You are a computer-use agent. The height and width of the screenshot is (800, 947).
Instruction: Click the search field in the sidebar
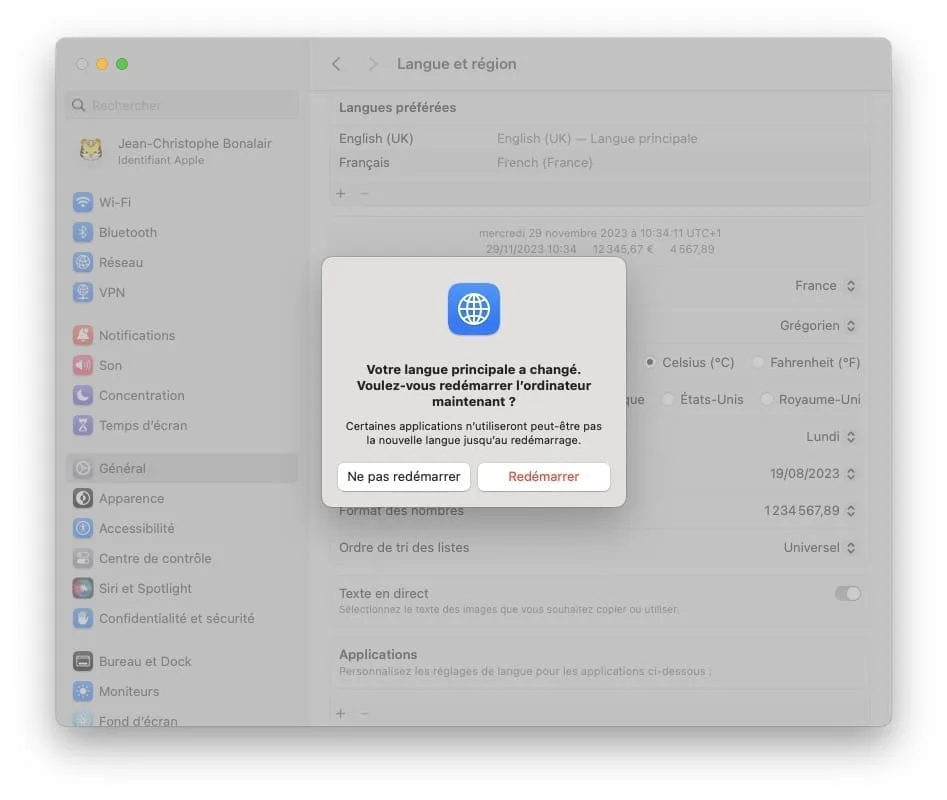click(181, 105)
